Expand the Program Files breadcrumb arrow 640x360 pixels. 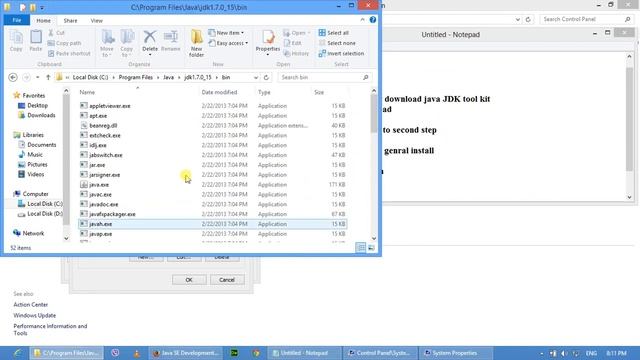click(157, 77)
